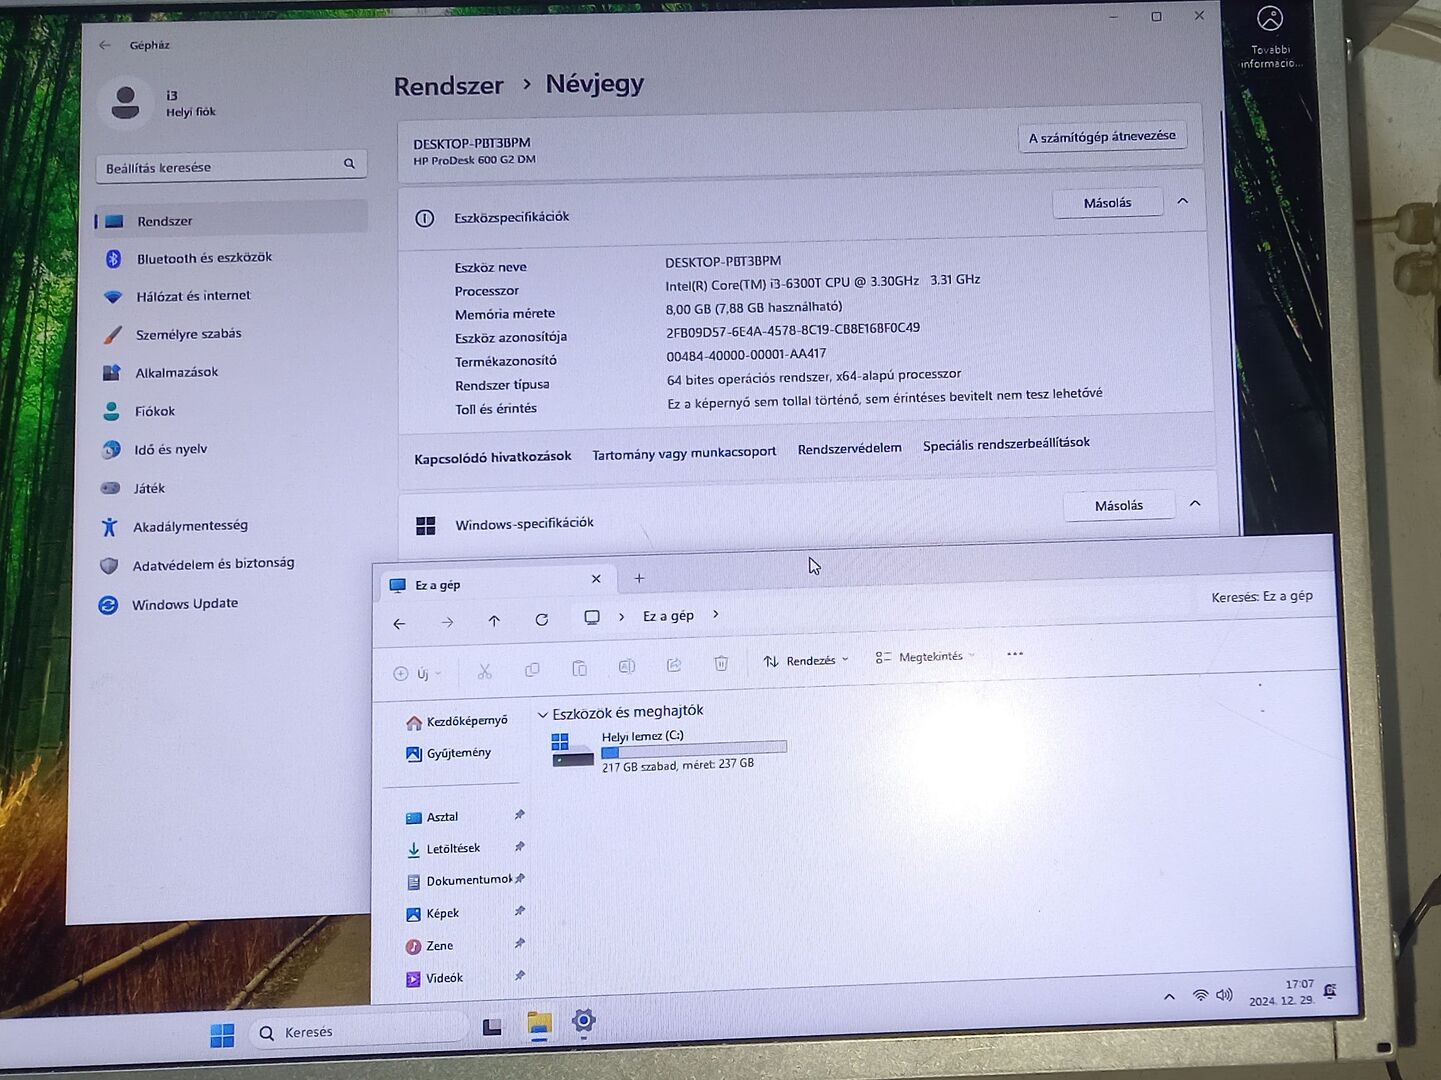Click the search magnifier in Settings

click(x=349, y=164)
